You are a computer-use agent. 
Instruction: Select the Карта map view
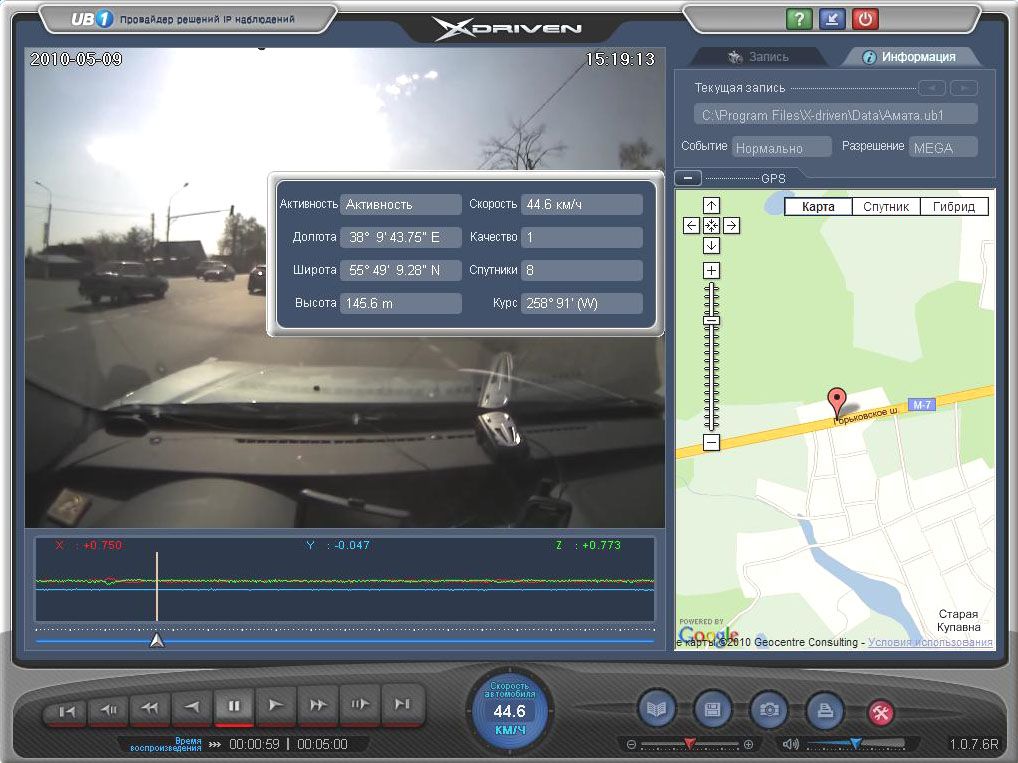click(818, 206)
